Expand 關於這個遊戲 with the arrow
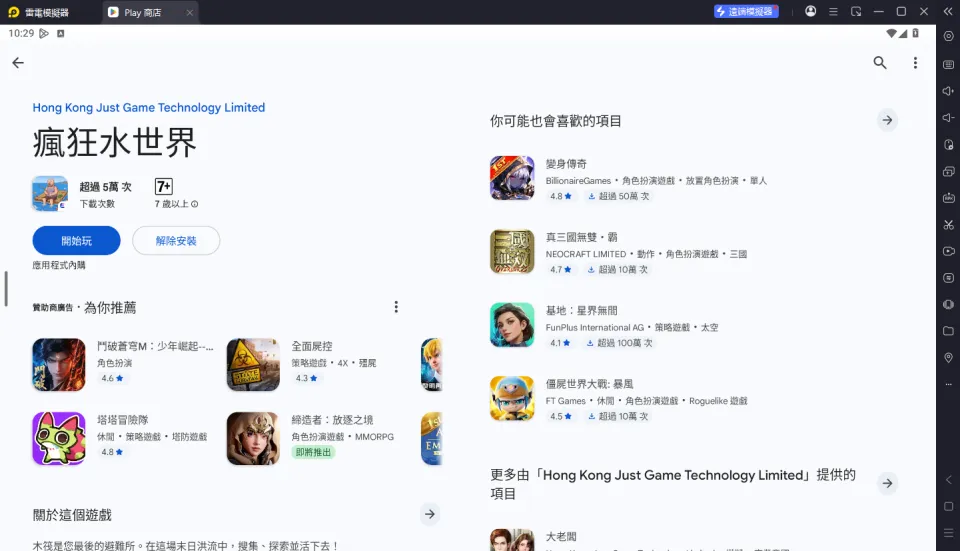The height and width of the screenshot is (551, 960). pyautogui.click(x=430, y=514)
